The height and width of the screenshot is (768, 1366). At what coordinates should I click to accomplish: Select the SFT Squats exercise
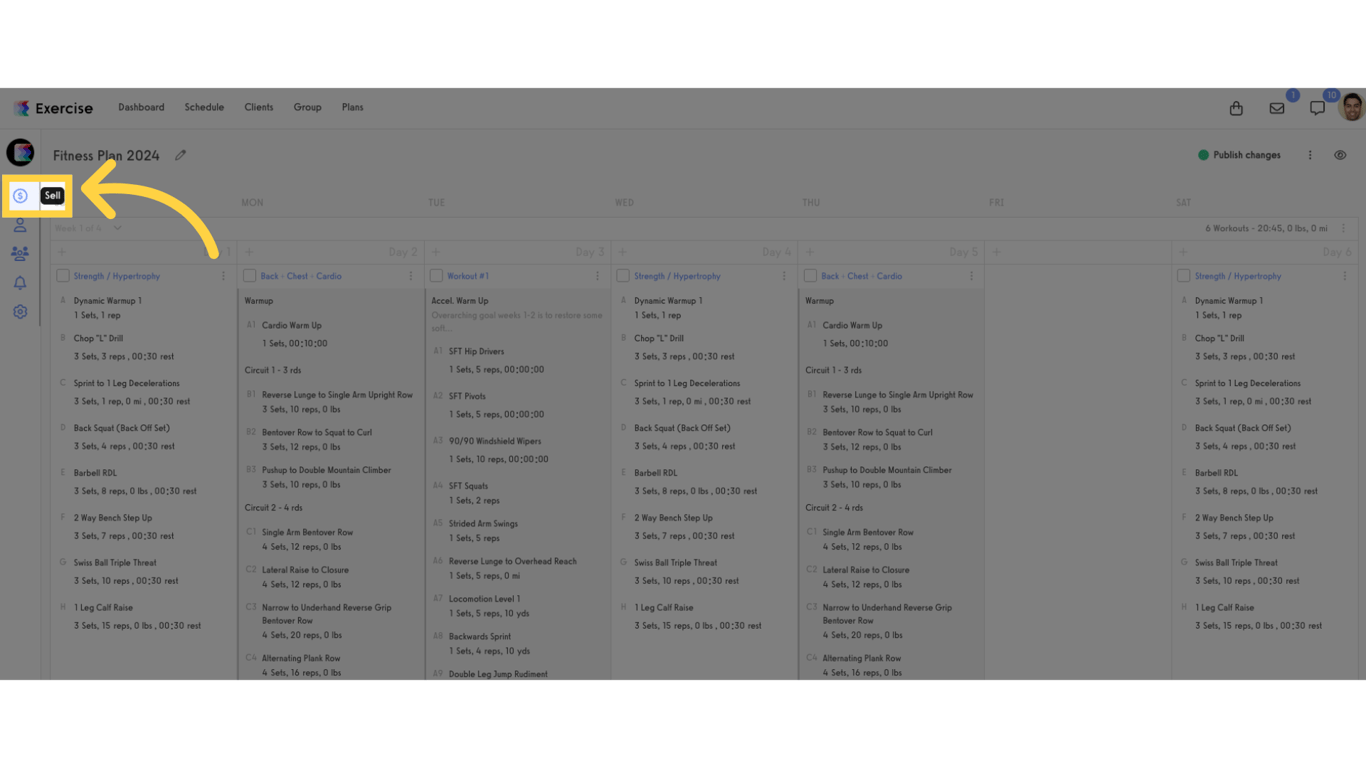[x=469, y=486]
